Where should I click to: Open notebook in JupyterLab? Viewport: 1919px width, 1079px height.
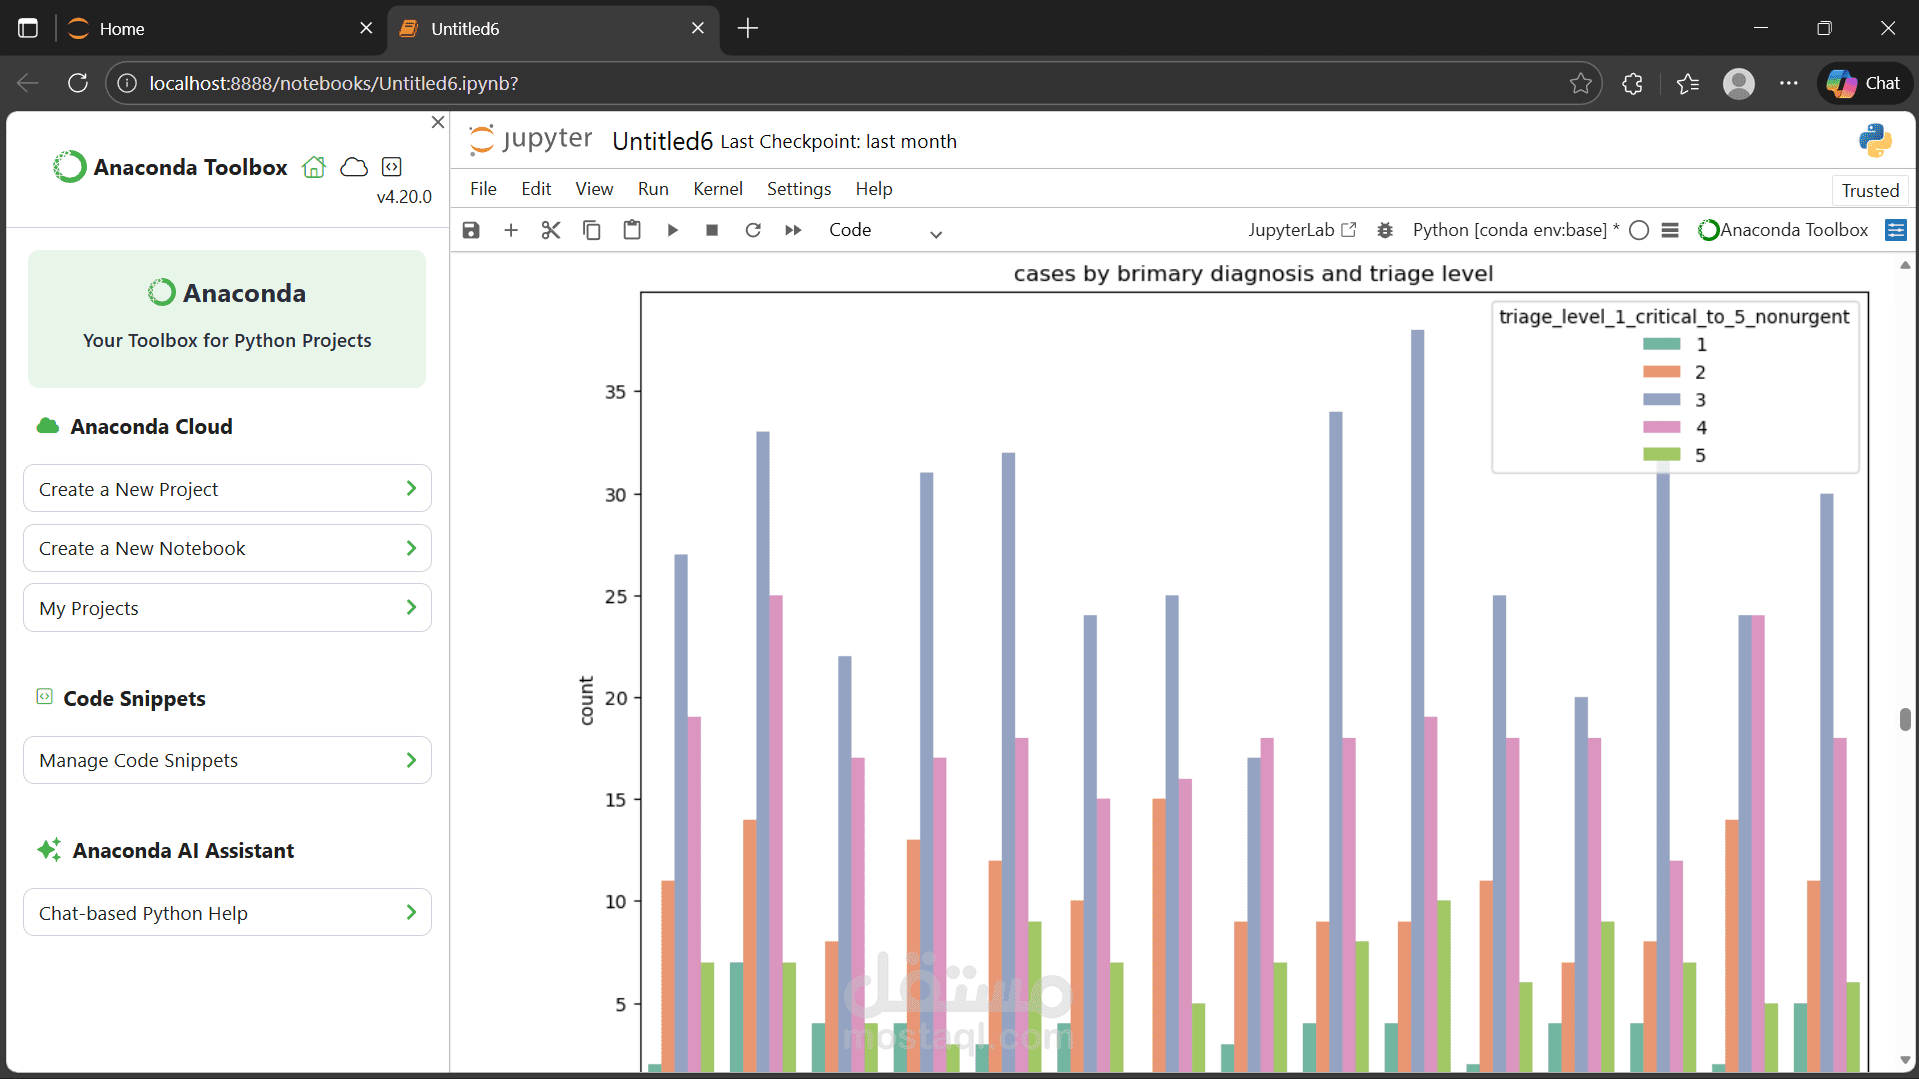tap(1302, 230)
